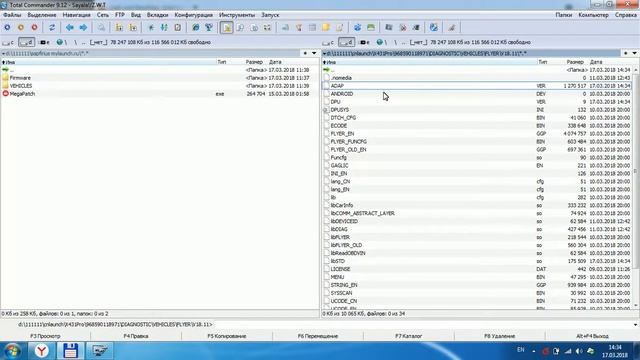
Task: Click the right panel vertical scrollbar
Action: pos(636,188)
